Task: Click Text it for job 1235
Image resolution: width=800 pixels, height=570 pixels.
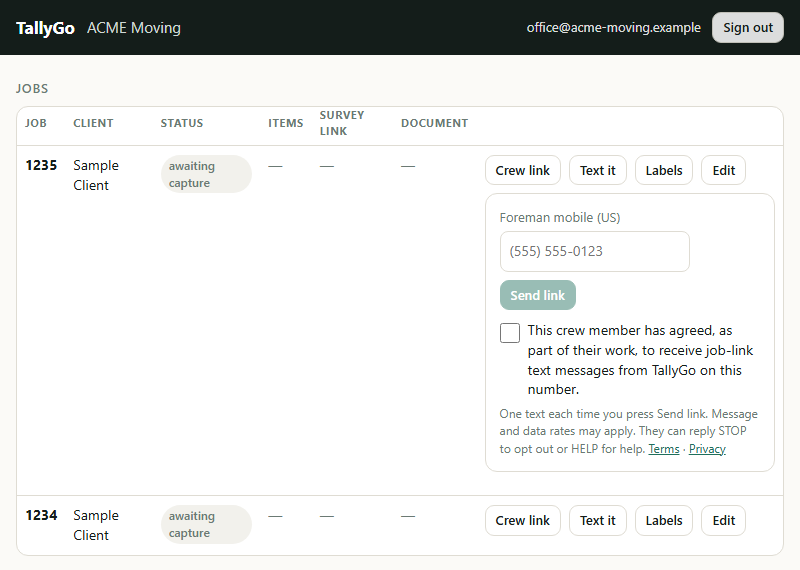Action: click(x=597, y=170)
